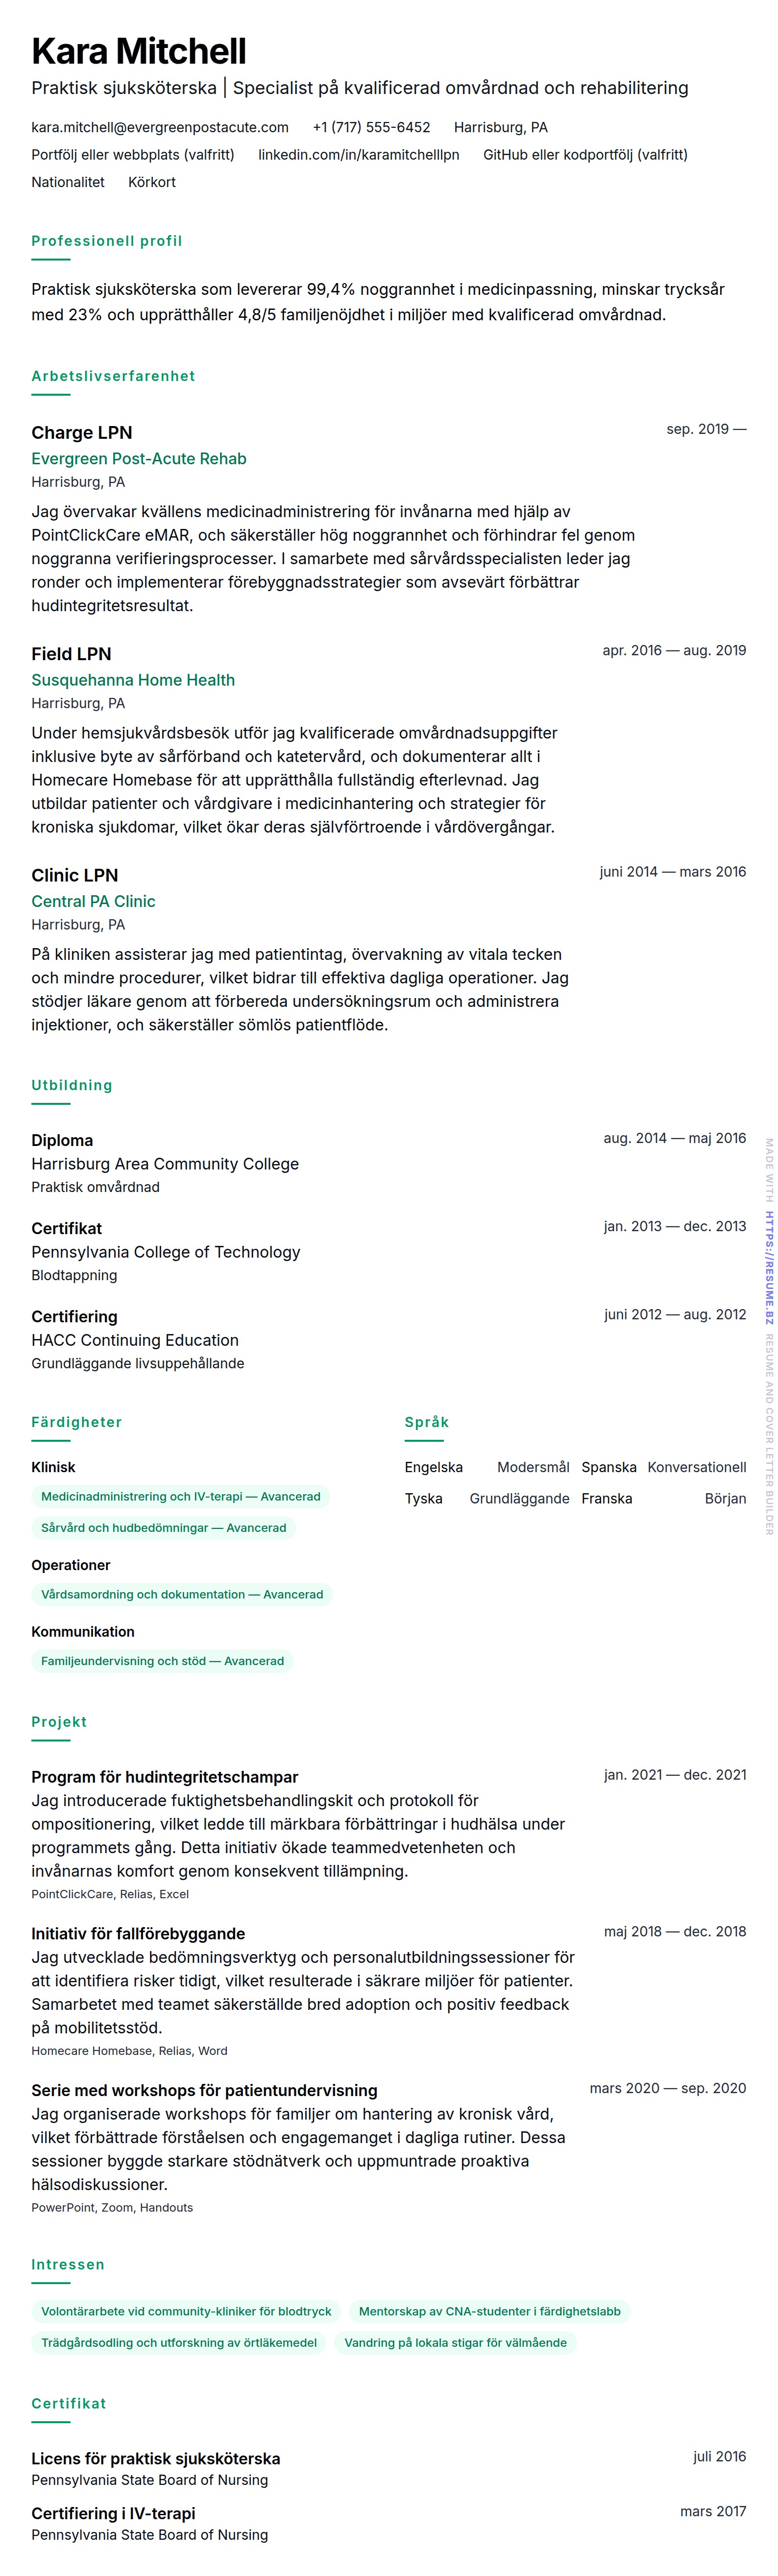Click the Arbetslivserfarenhet section heading
Screen dimensions: 778x2576
[x=113, y=376]
